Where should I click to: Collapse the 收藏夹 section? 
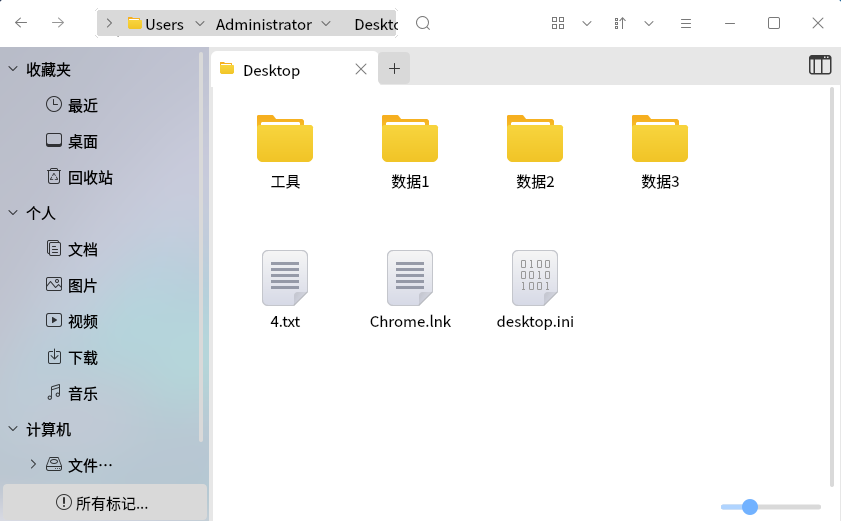[x=13, y=69]
